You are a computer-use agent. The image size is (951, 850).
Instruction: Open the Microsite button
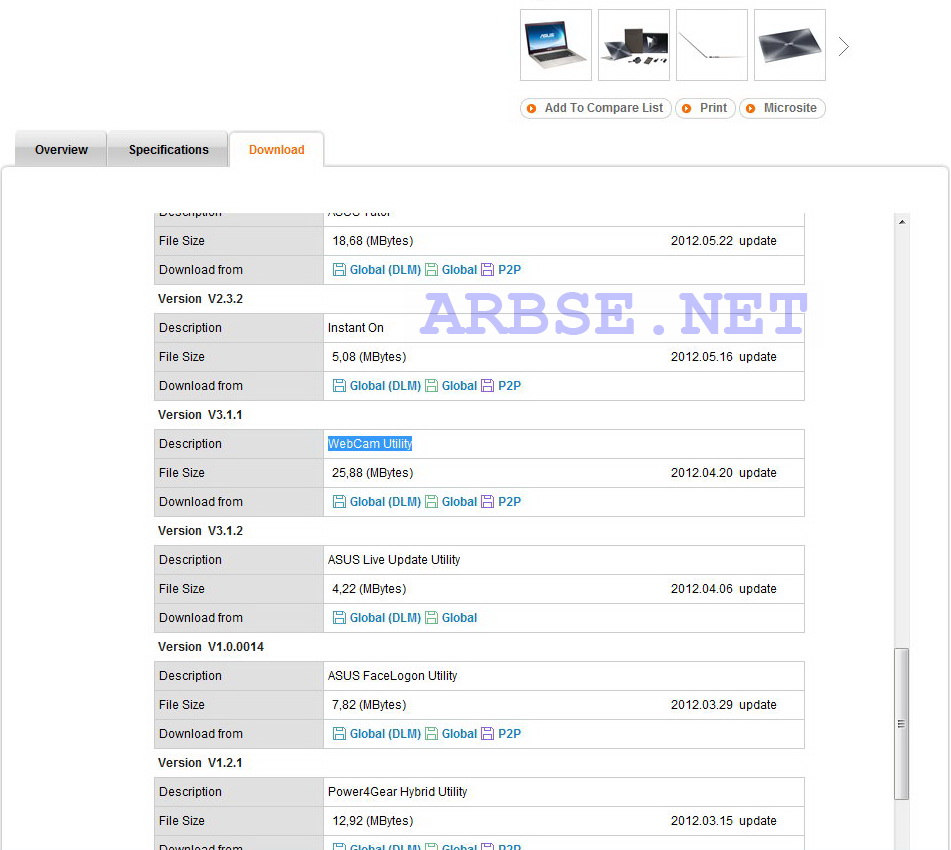click(x=782, y=108)
